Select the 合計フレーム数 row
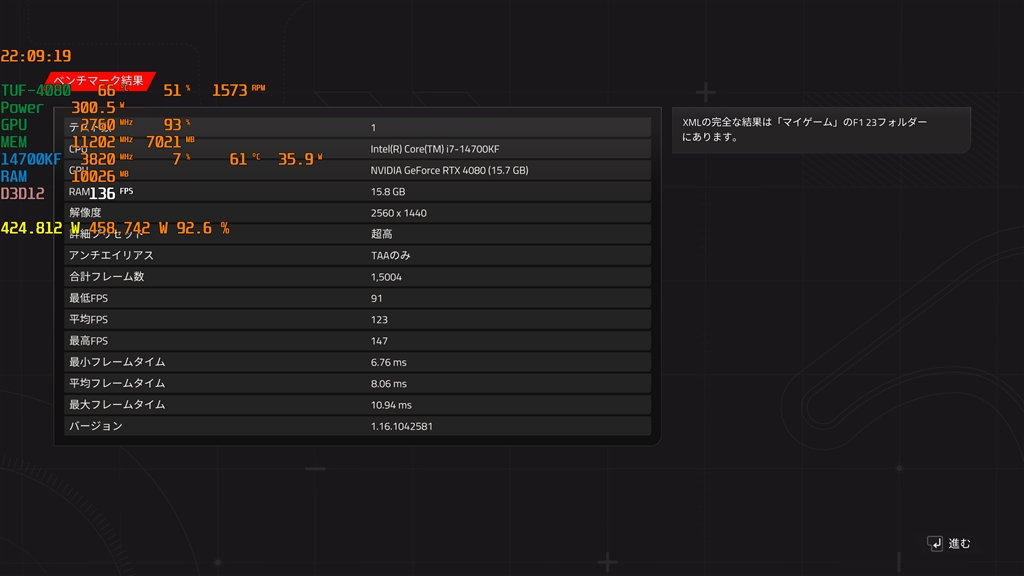Viewport: 1024px width, 576px height. (x=357, y=277)
